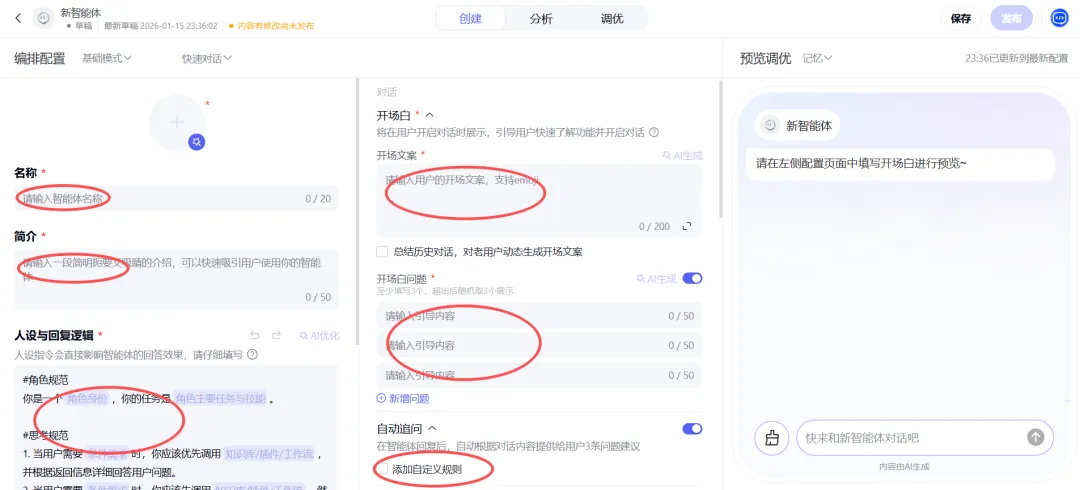
Task: Click the back arrow in top-left
Action: coord(18,18)
